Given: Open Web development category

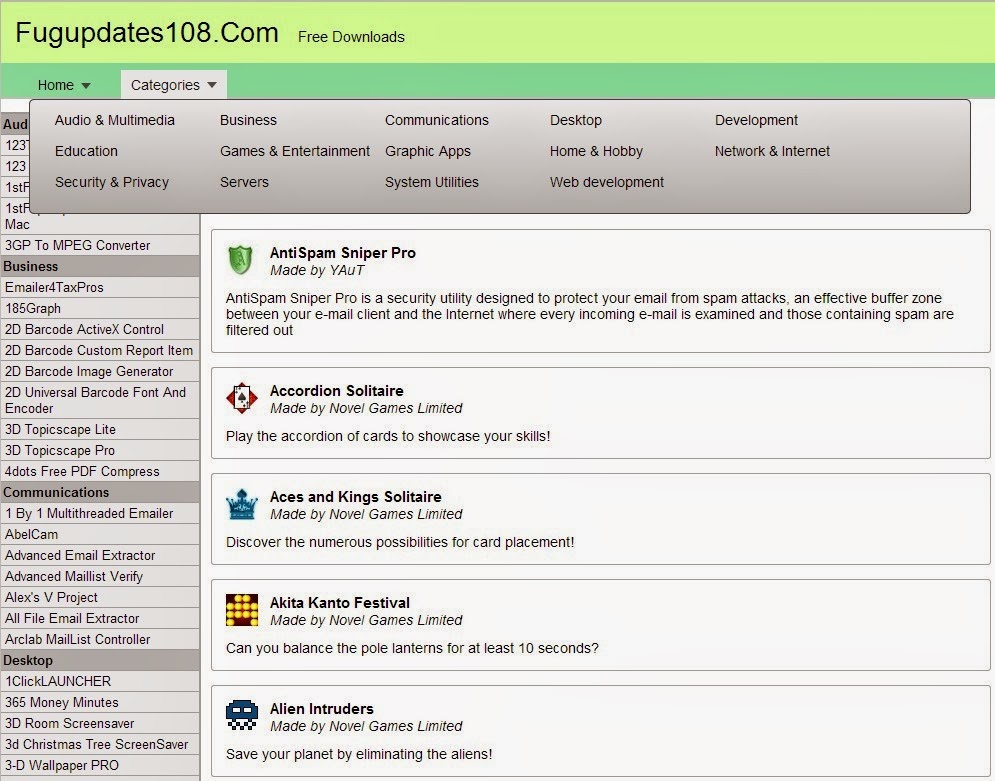Looking at the screenshot, I should 607,182.
